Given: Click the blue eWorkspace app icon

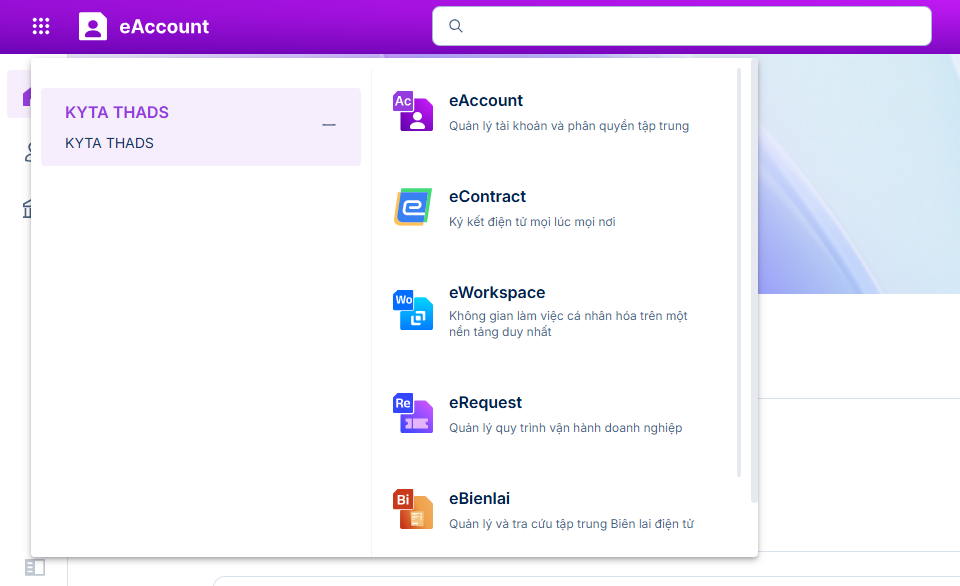Looking at the screenshot, I should point(413,310).
